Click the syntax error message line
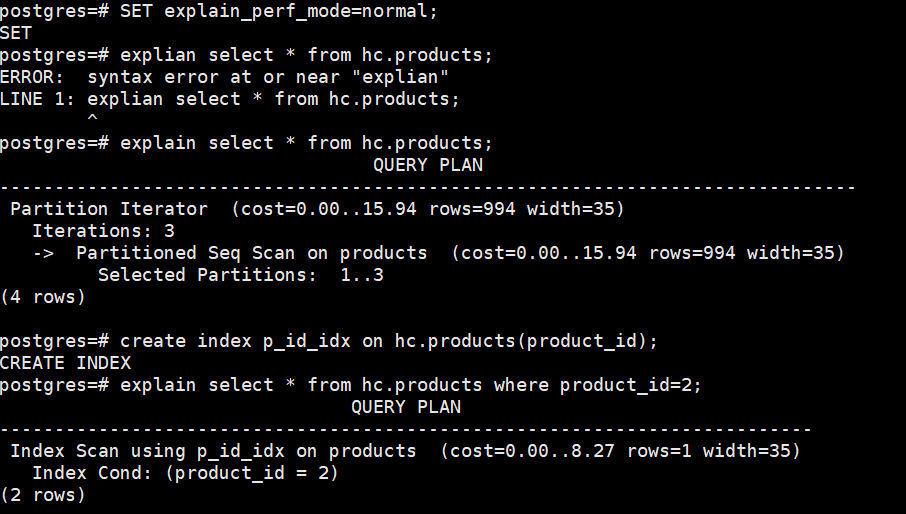906x514 pixels. point(224,77)
